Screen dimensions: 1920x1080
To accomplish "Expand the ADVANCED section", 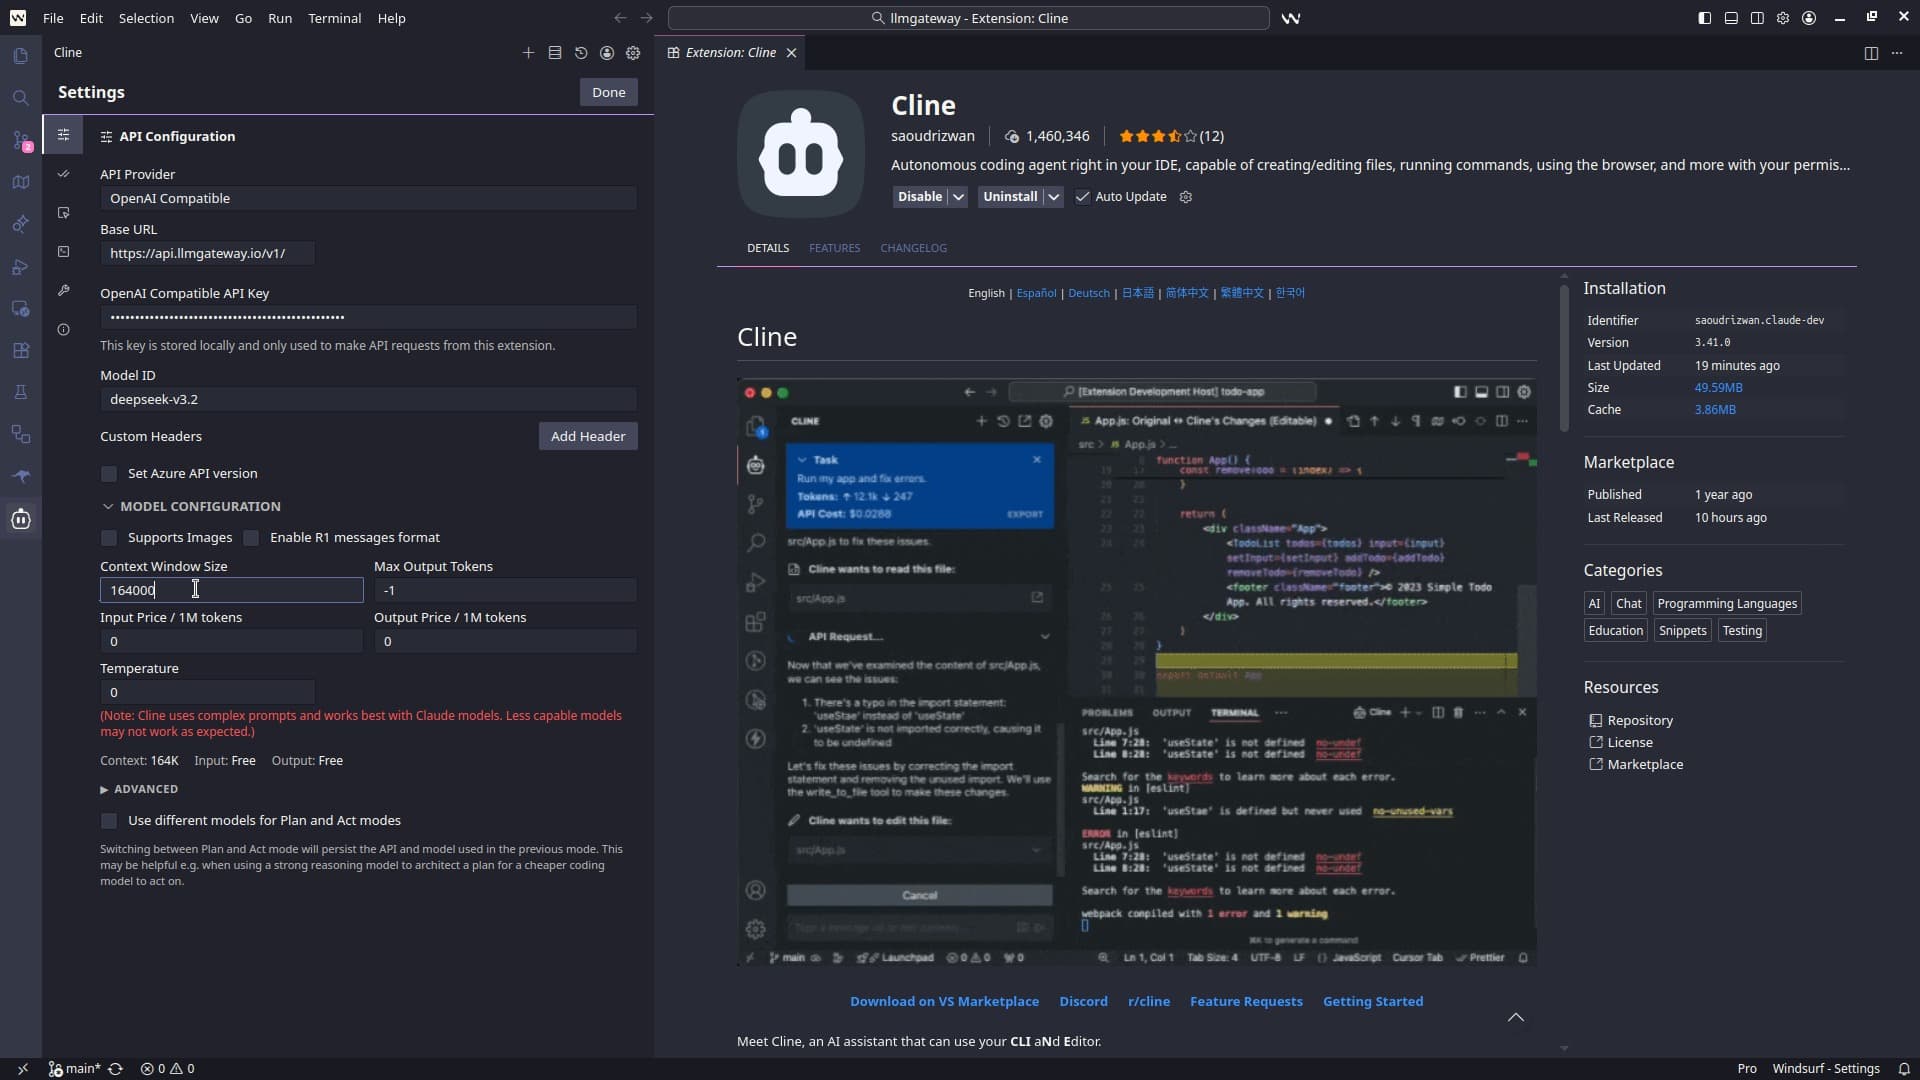I will pyautogui.click(x=105, y=789).
